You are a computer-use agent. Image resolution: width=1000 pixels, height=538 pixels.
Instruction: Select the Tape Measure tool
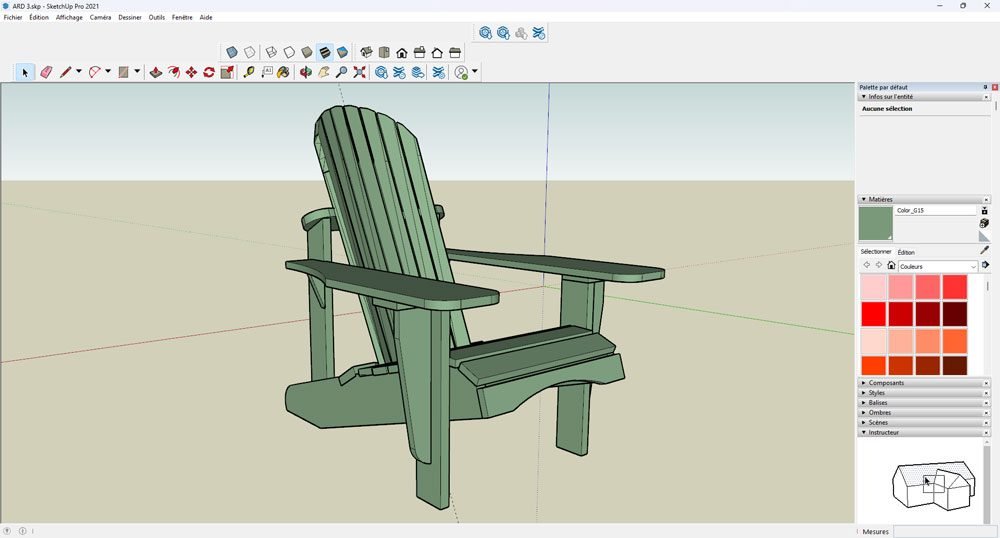tap(248, 73)
